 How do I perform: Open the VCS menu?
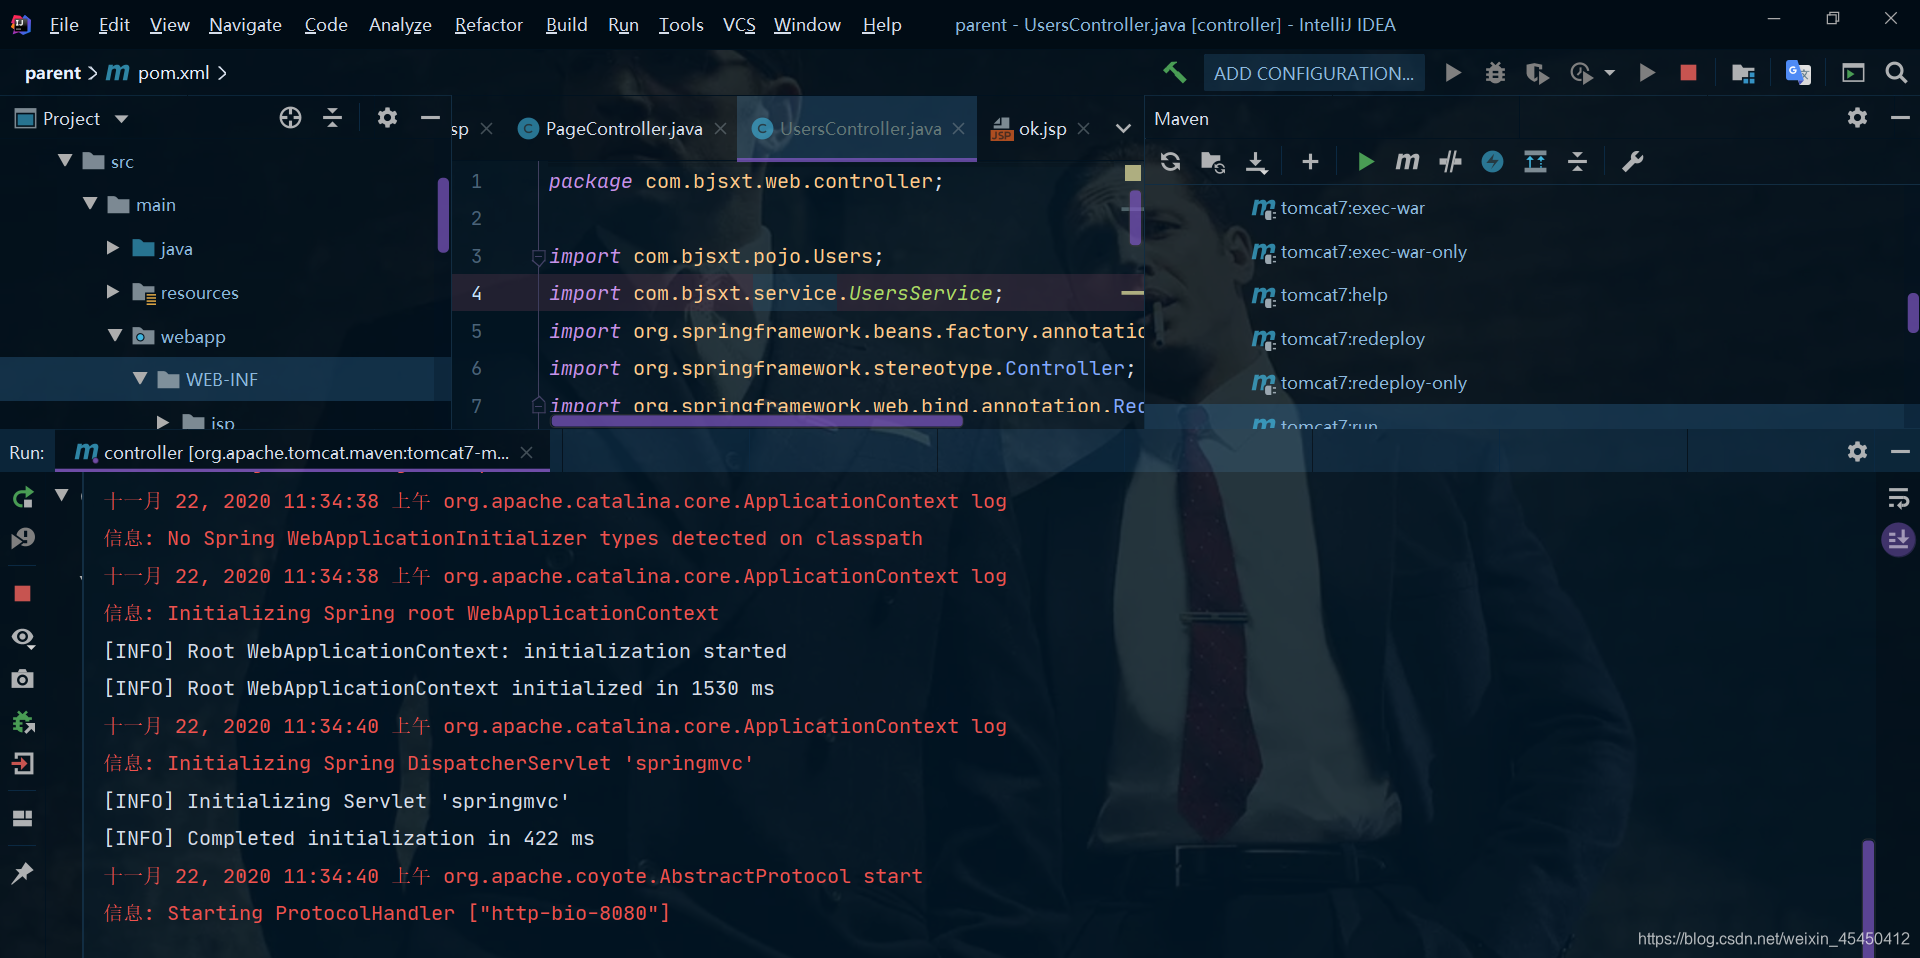pos(739,24)
